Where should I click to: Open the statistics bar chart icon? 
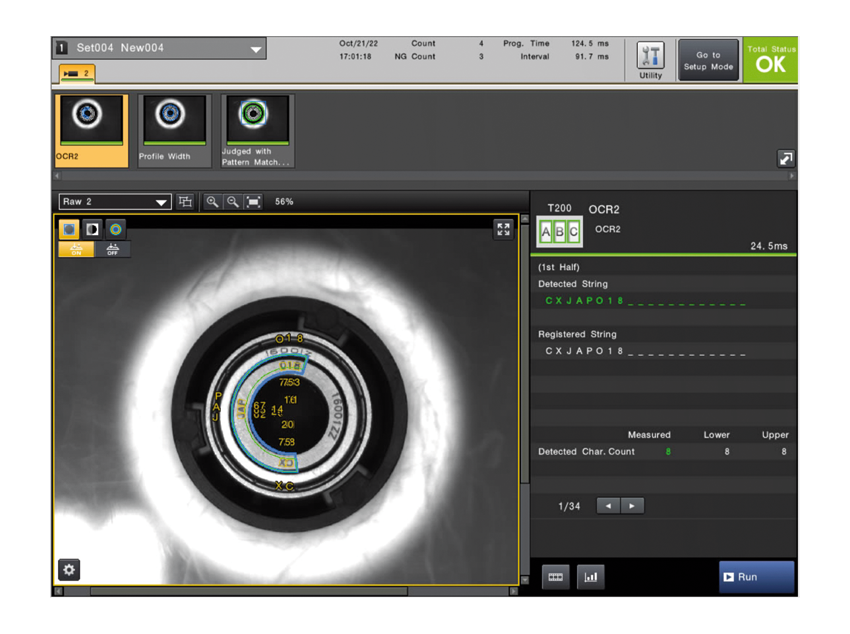pos(590,577)
